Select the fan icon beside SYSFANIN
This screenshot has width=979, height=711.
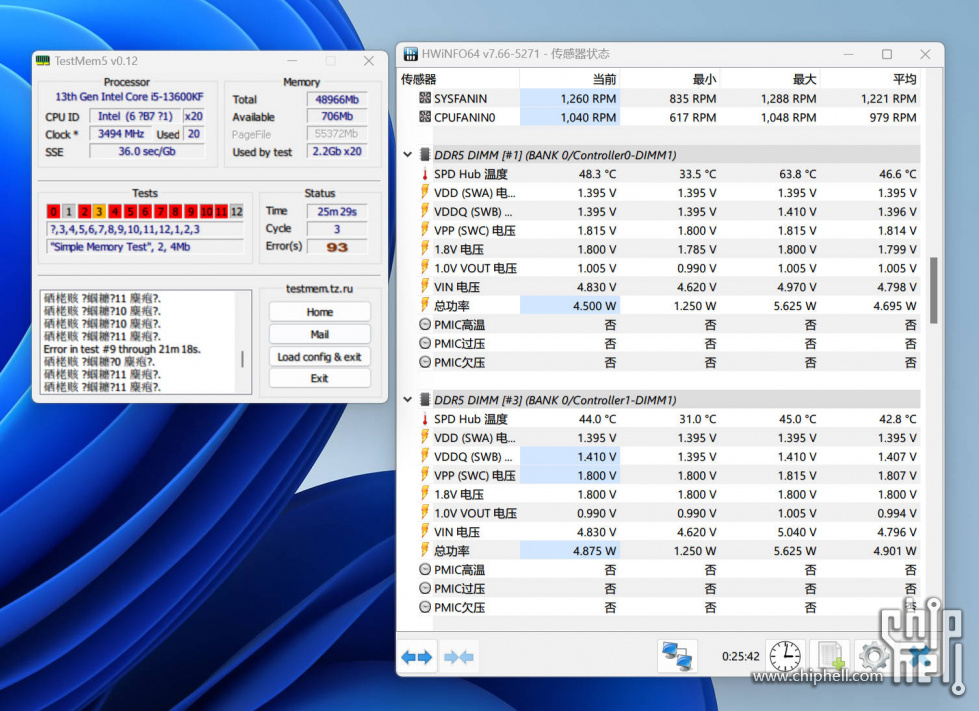pos(425,98)
